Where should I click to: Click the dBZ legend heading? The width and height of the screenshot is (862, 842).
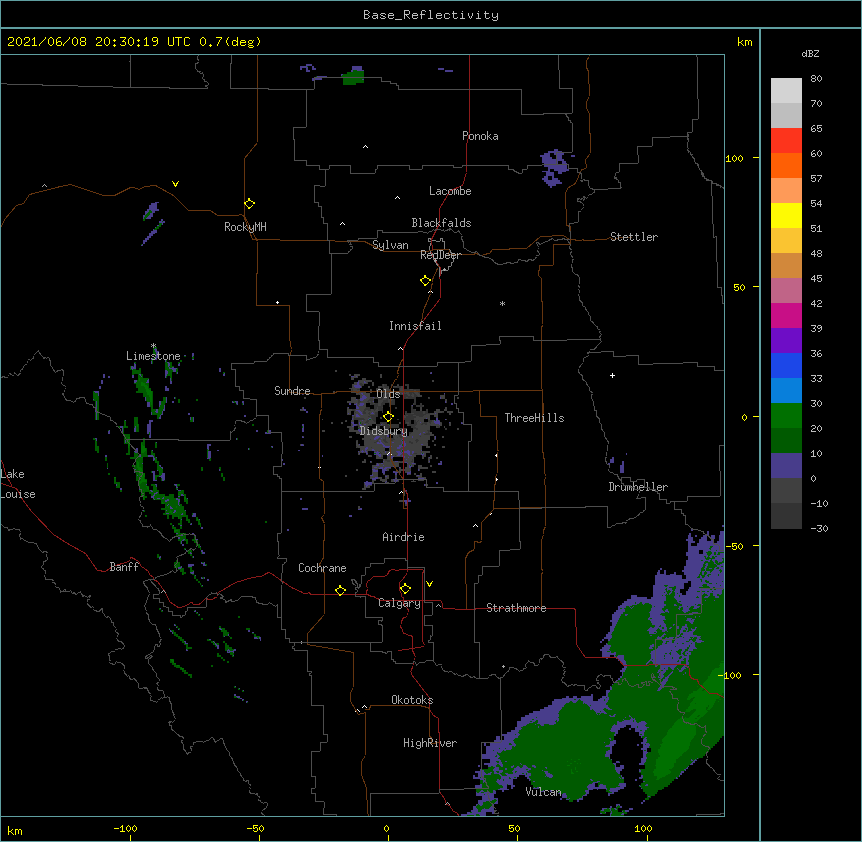coord(810,53)
